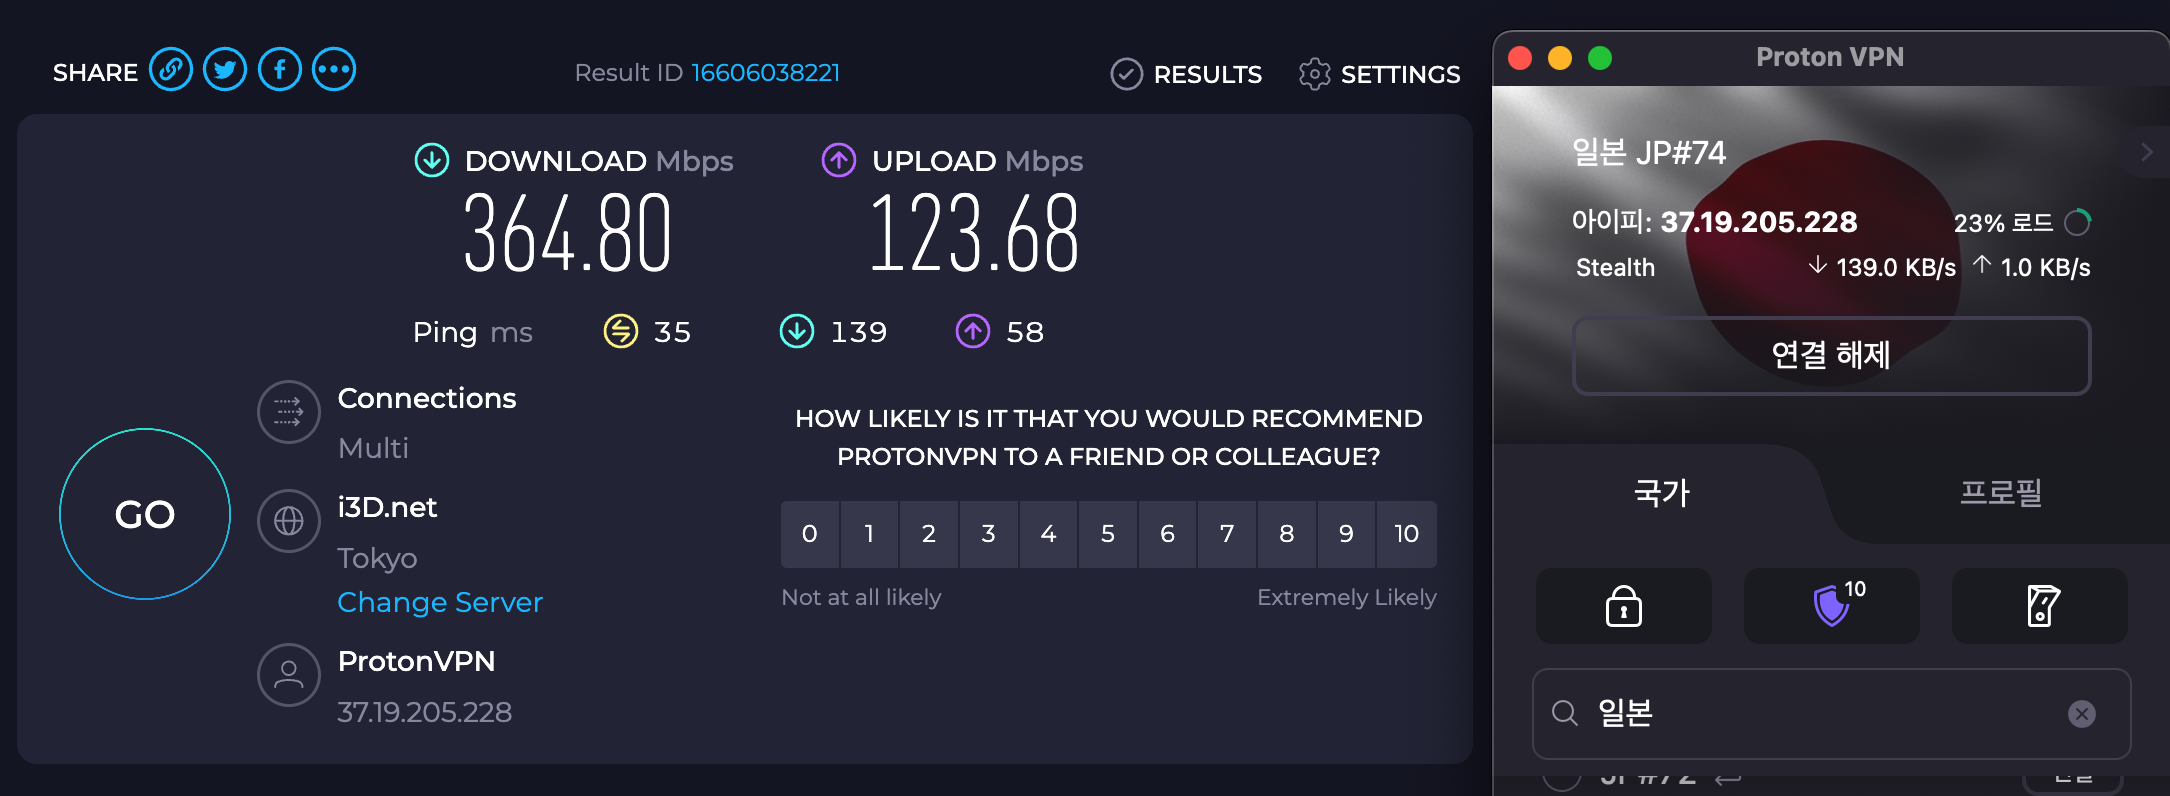Toggle NetShield shield icon
2170x796 pixels.
pyautogui.click(x=1832, y=606)
